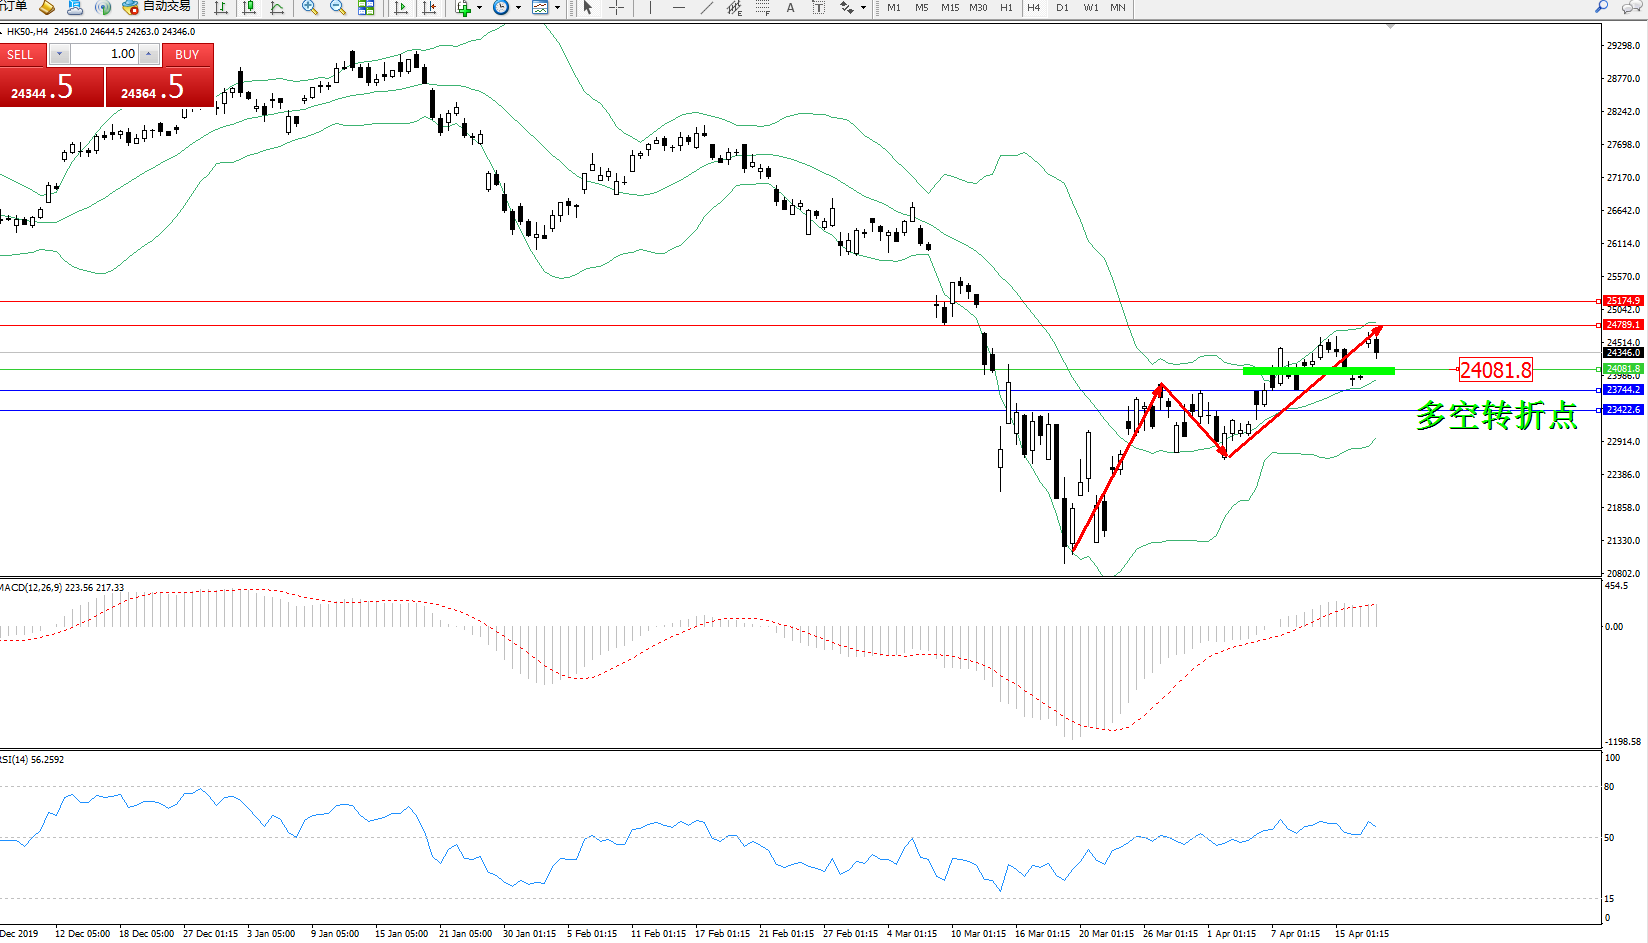Toggle chart auto scroll
This screenshot has width=1648, height=943.
pos(401,7)
